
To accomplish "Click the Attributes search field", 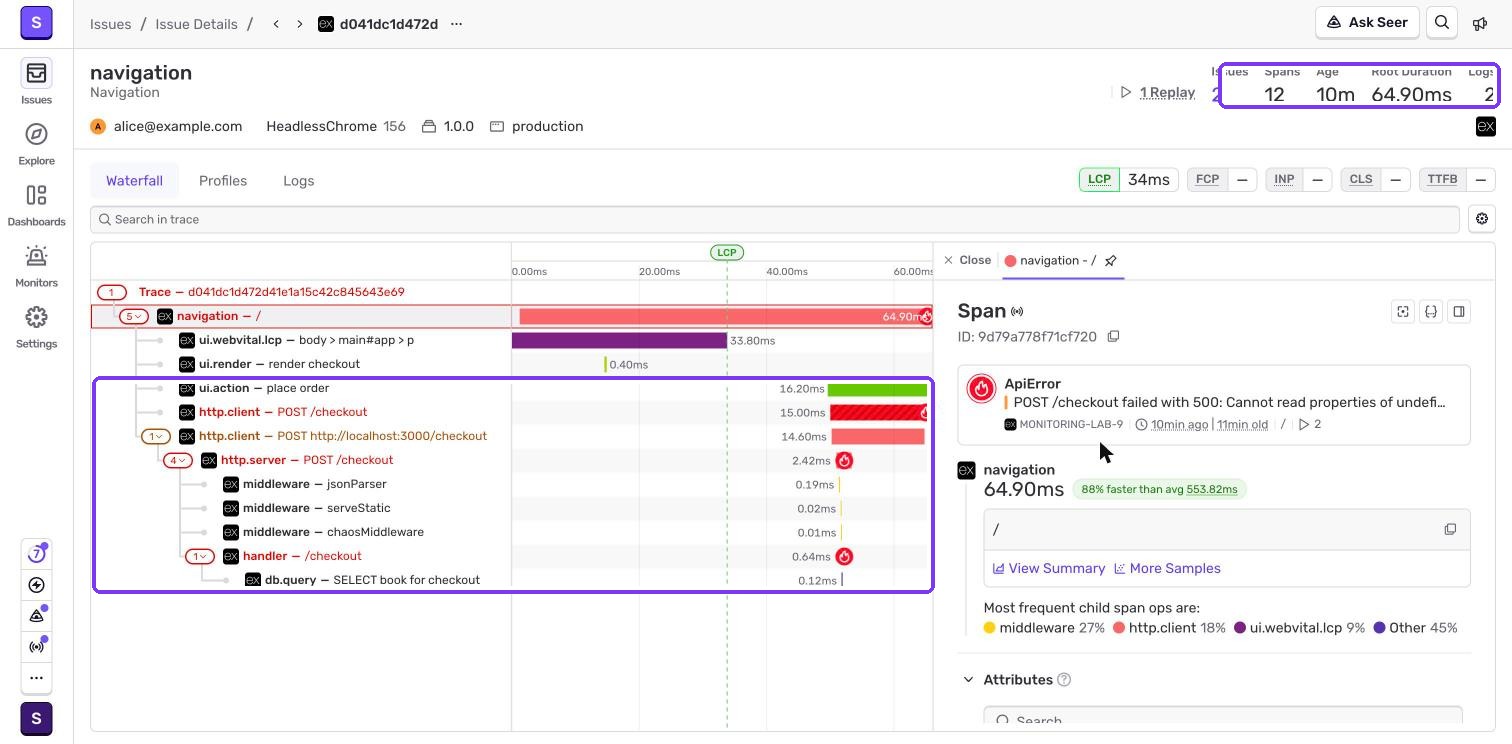I will (x=1223, y=718).
